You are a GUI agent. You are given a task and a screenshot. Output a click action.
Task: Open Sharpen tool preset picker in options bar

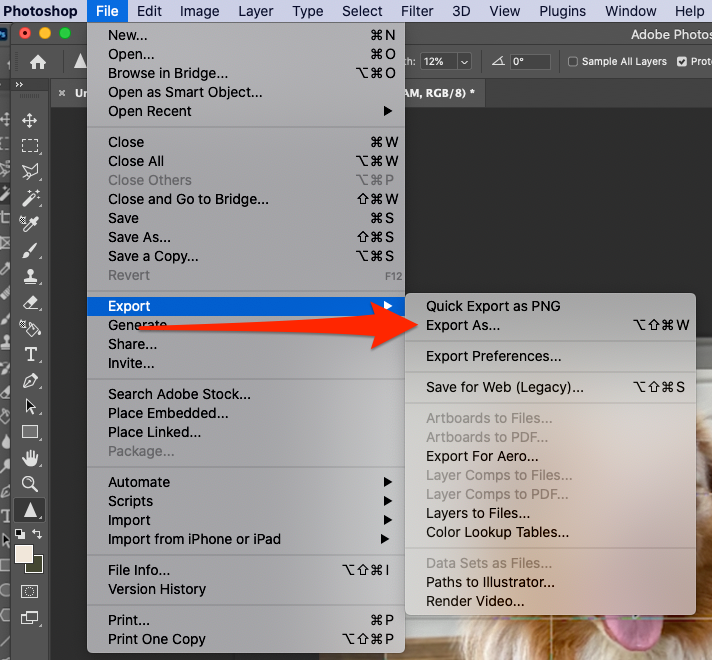tap(80, 61)
